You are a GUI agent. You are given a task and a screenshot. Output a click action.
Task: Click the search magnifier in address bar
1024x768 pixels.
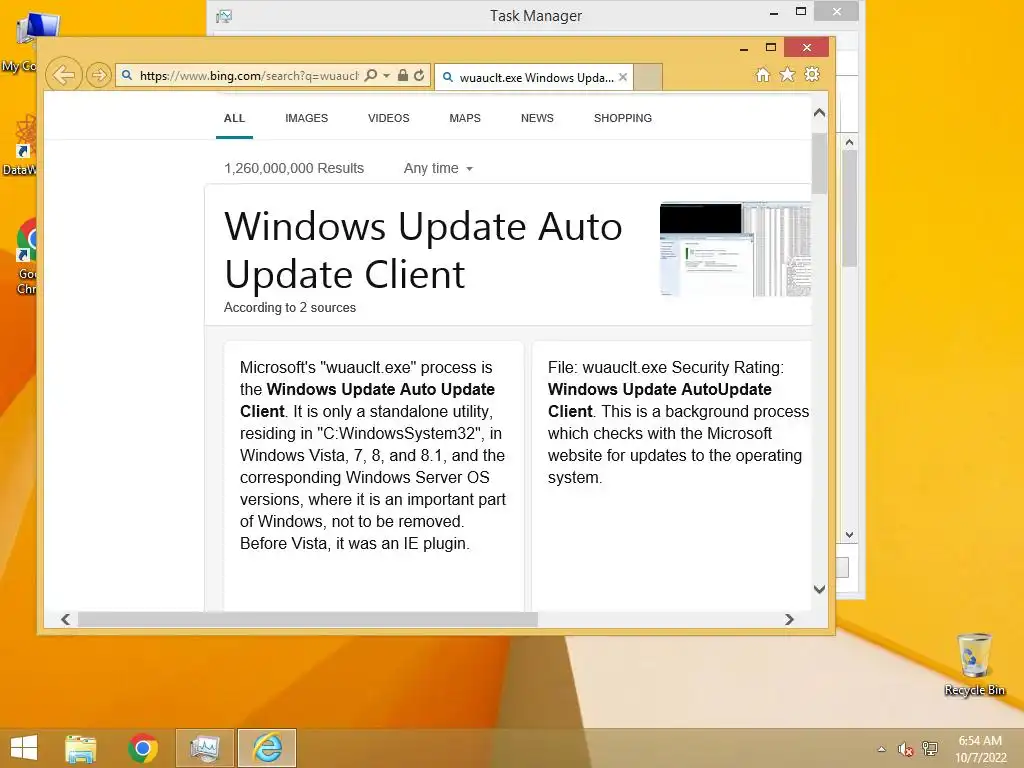coord(370,75)
